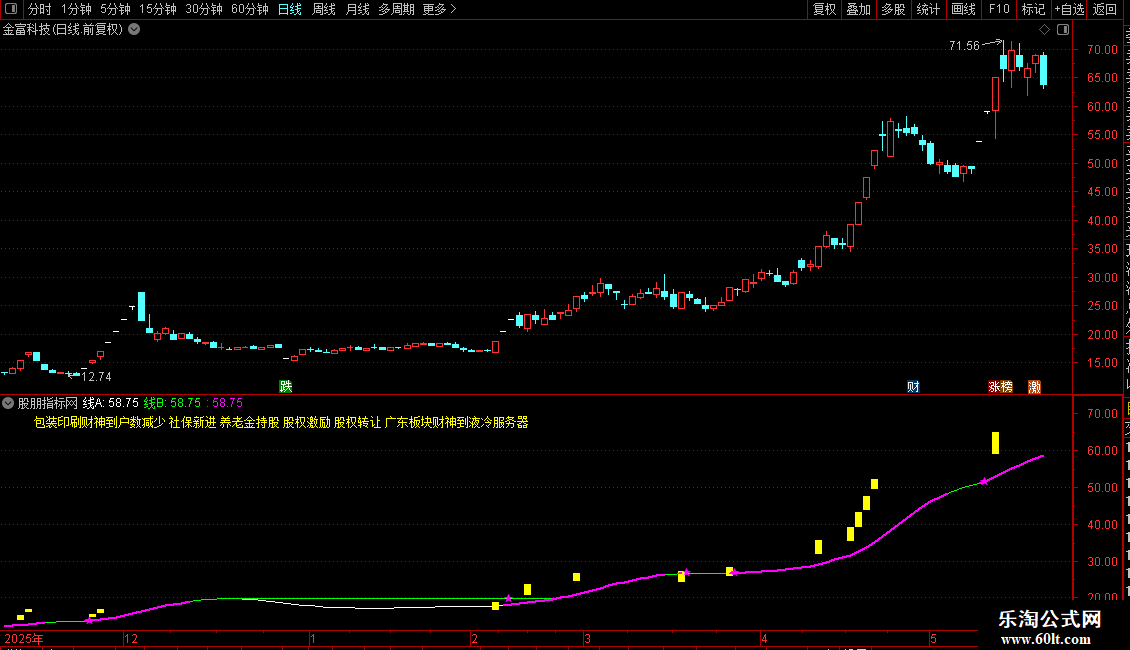Open the 多周期 multi-period view
The width and height of the screenshot is (1130, 650).
pos(396,9)
